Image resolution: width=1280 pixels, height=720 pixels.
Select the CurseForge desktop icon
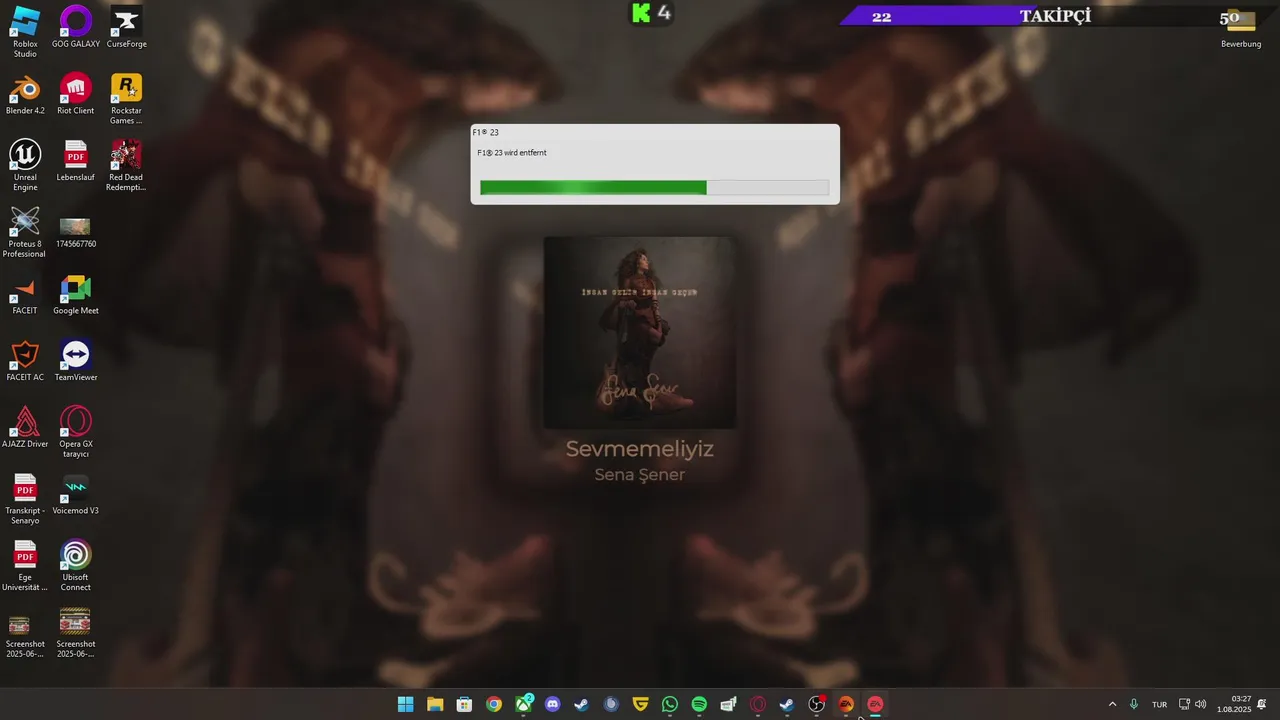click(126, 27)
